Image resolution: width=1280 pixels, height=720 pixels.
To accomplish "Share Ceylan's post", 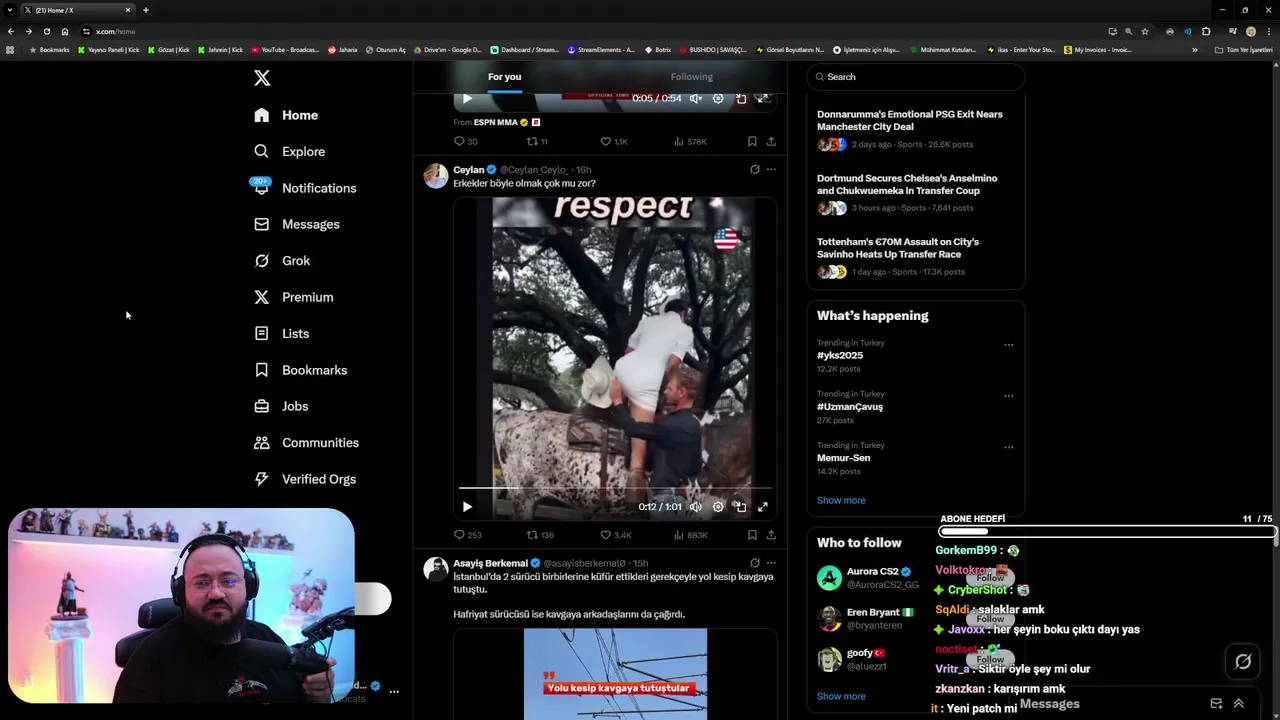I will click(x=771, y=535).
